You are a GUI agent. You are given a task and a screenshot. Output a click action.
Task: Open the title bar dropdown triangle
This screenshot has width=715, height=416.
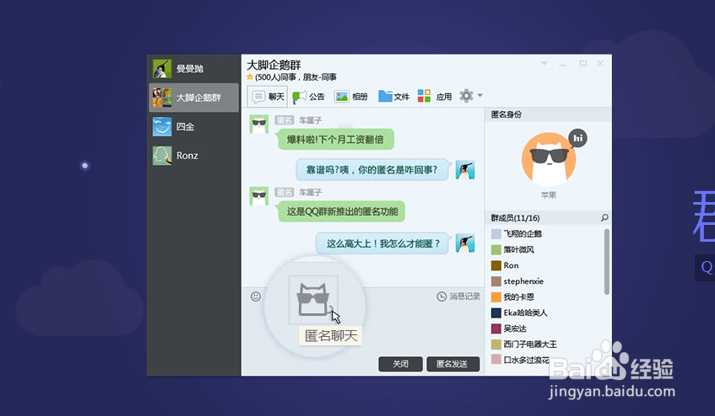pyautogui.click(x=544, y=63)
